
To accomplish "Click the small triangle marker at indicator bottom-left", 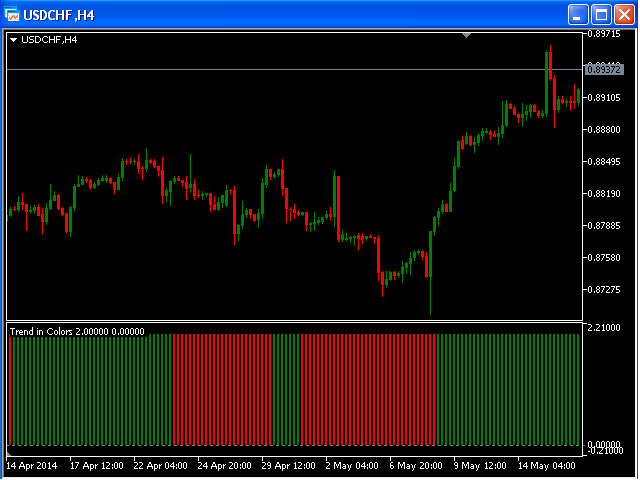I will click(9, 453).
